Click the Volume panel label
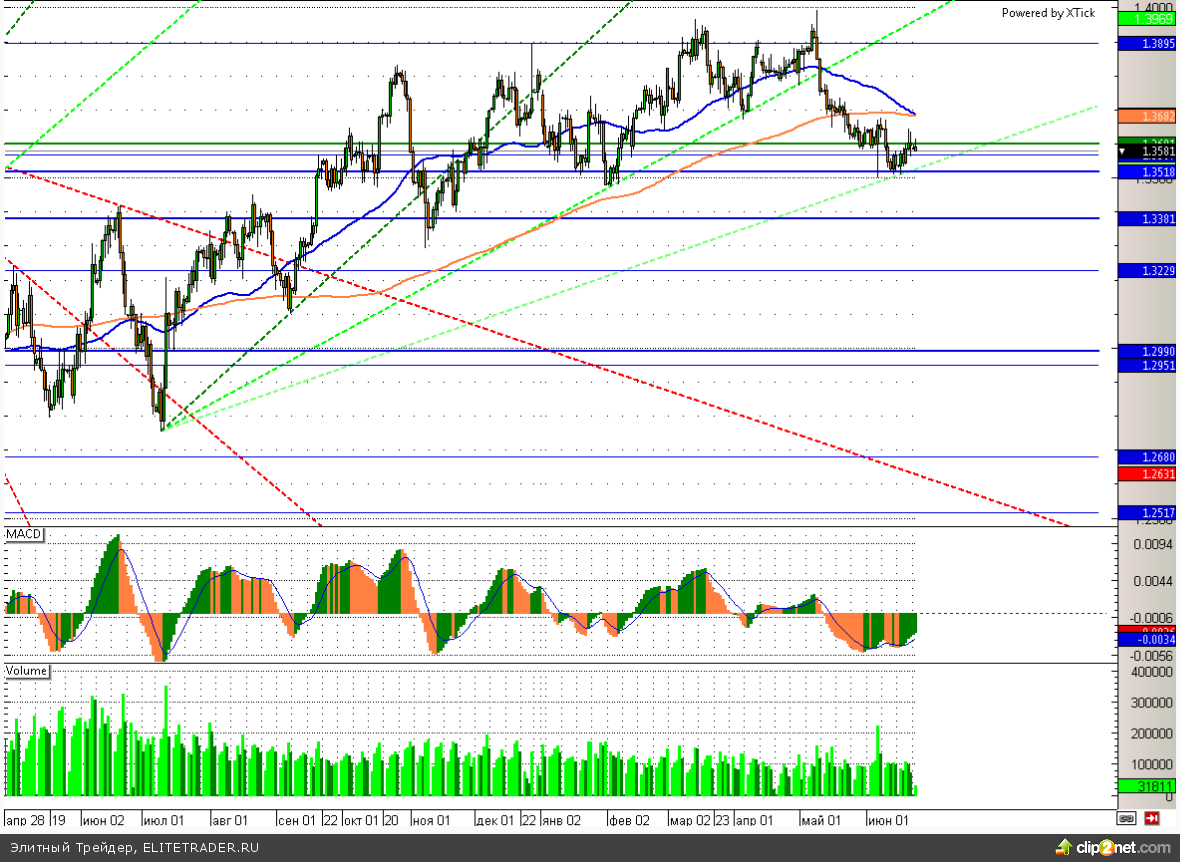Viewport: 1180px width, 862px height. 26,671
